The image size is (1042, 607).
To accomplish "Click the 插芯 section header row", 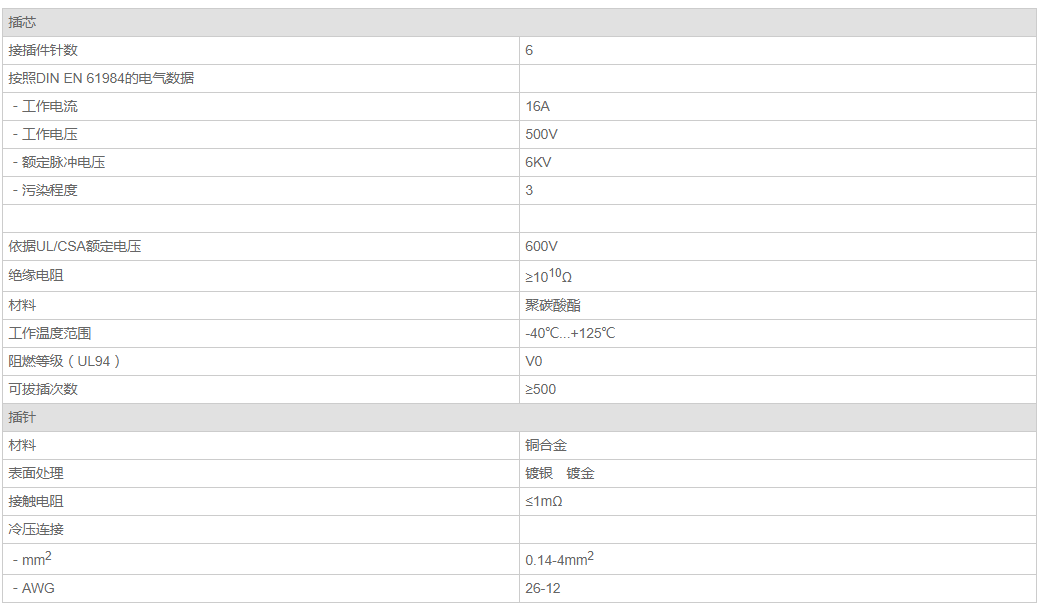I will coord(23,22).
